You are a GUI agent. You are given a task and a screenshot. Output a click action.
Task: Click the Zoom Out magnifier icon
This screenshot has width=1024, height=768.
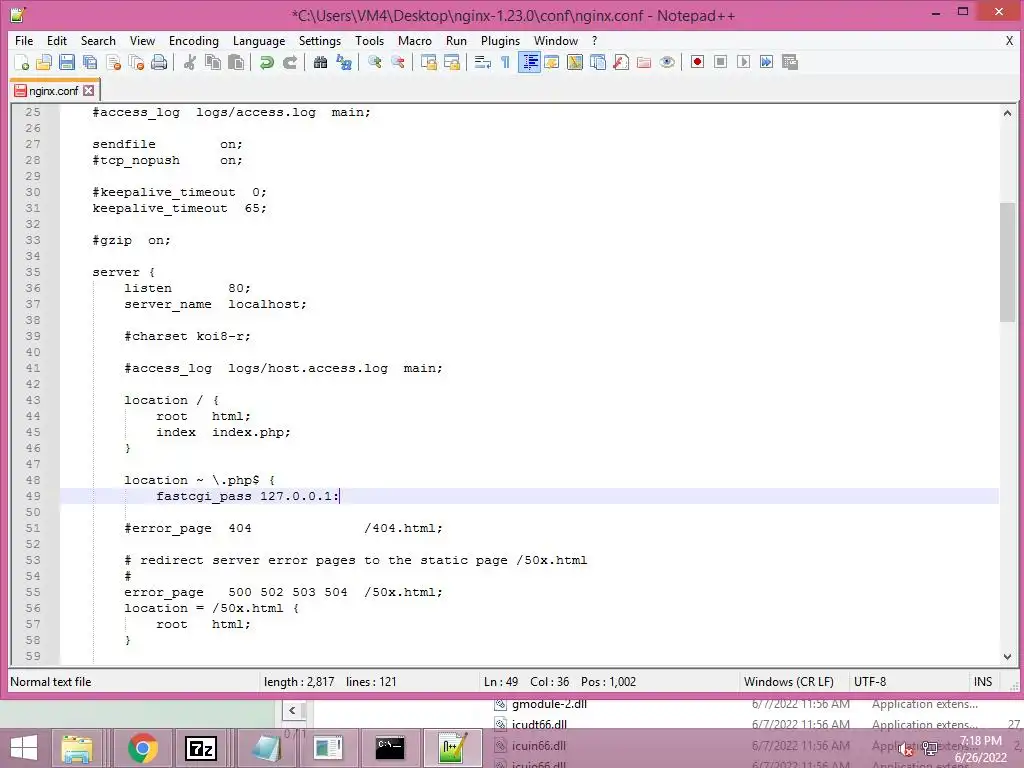397,62
